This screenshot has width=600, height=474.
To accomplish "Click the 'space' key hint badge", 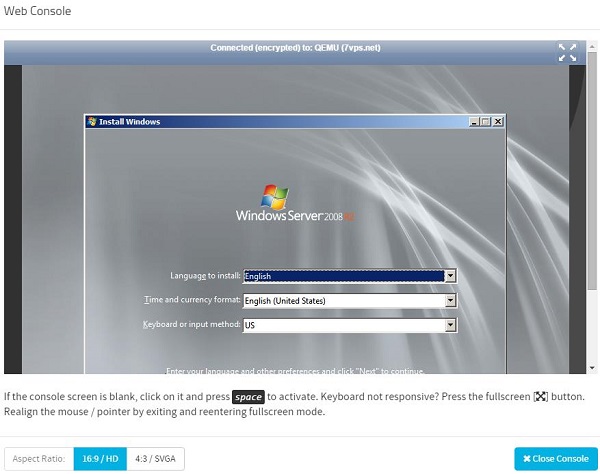I will 248,397.
